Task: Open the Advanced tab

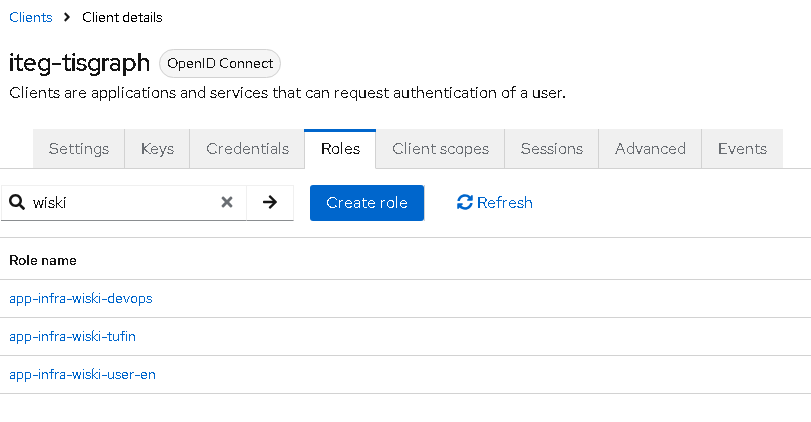Action: pos(650,149)
